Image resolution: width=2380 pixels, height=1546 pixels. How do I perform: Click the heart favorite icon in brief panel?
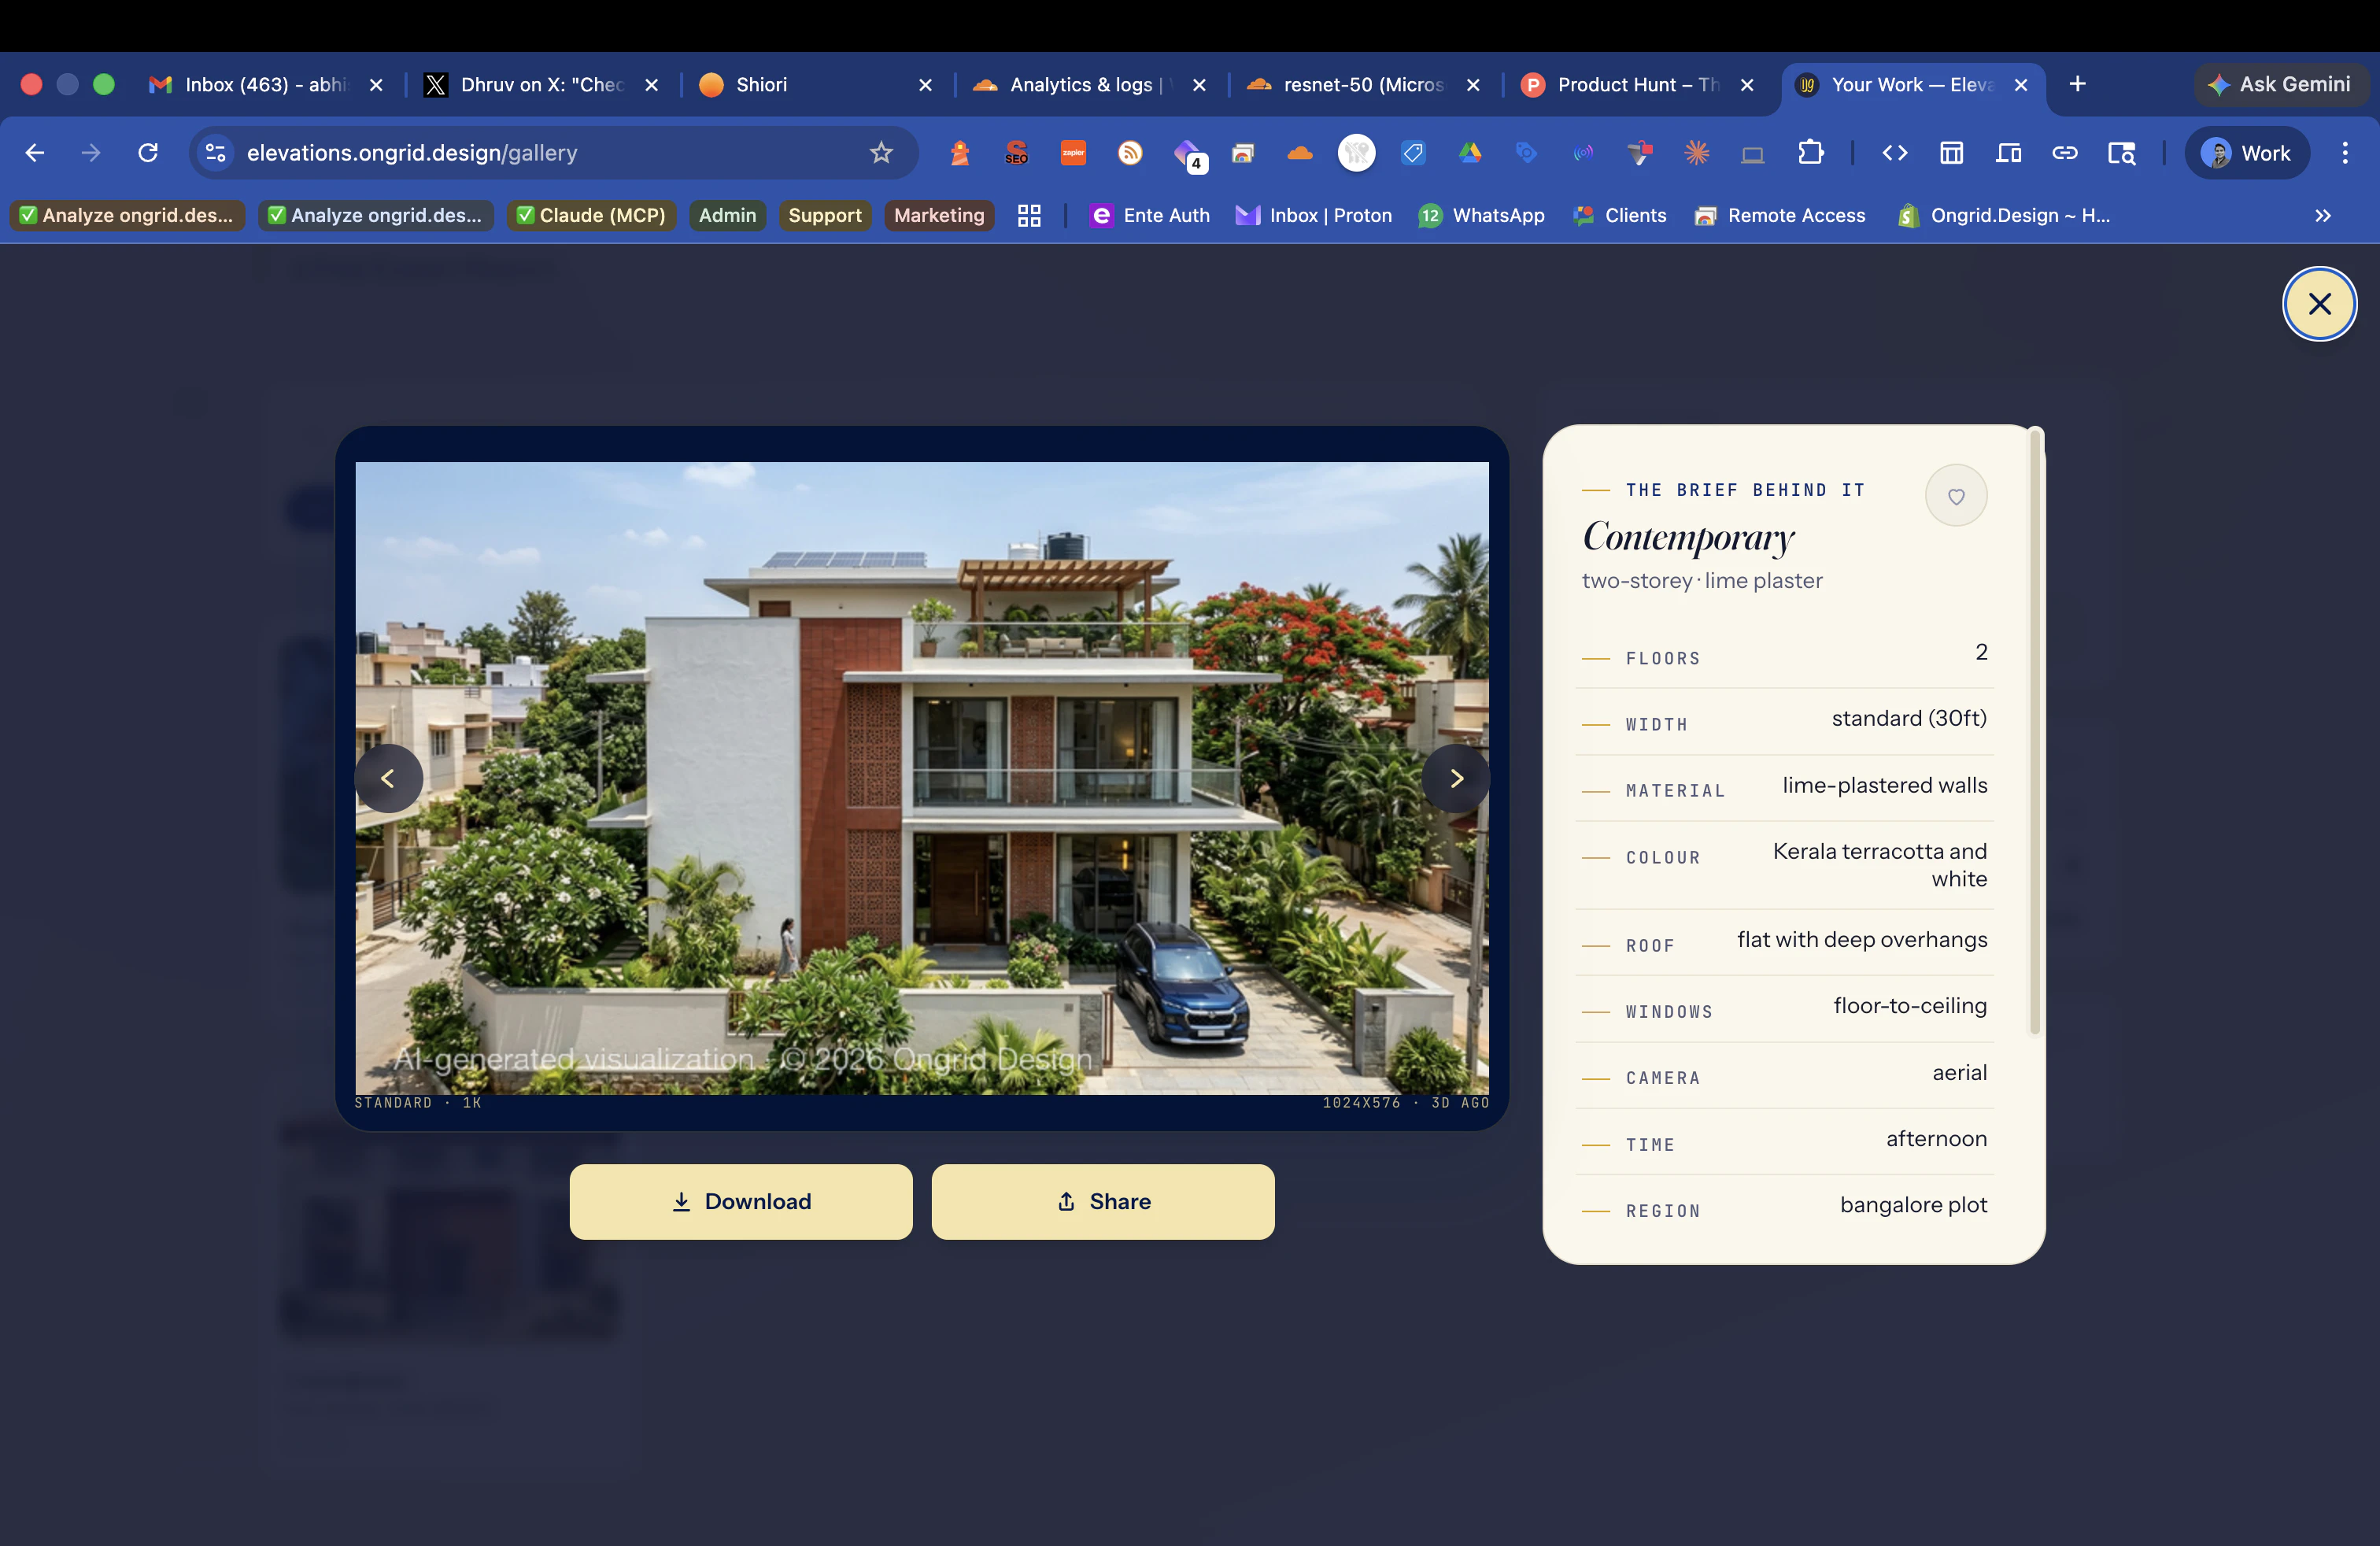click(1955, 496)
